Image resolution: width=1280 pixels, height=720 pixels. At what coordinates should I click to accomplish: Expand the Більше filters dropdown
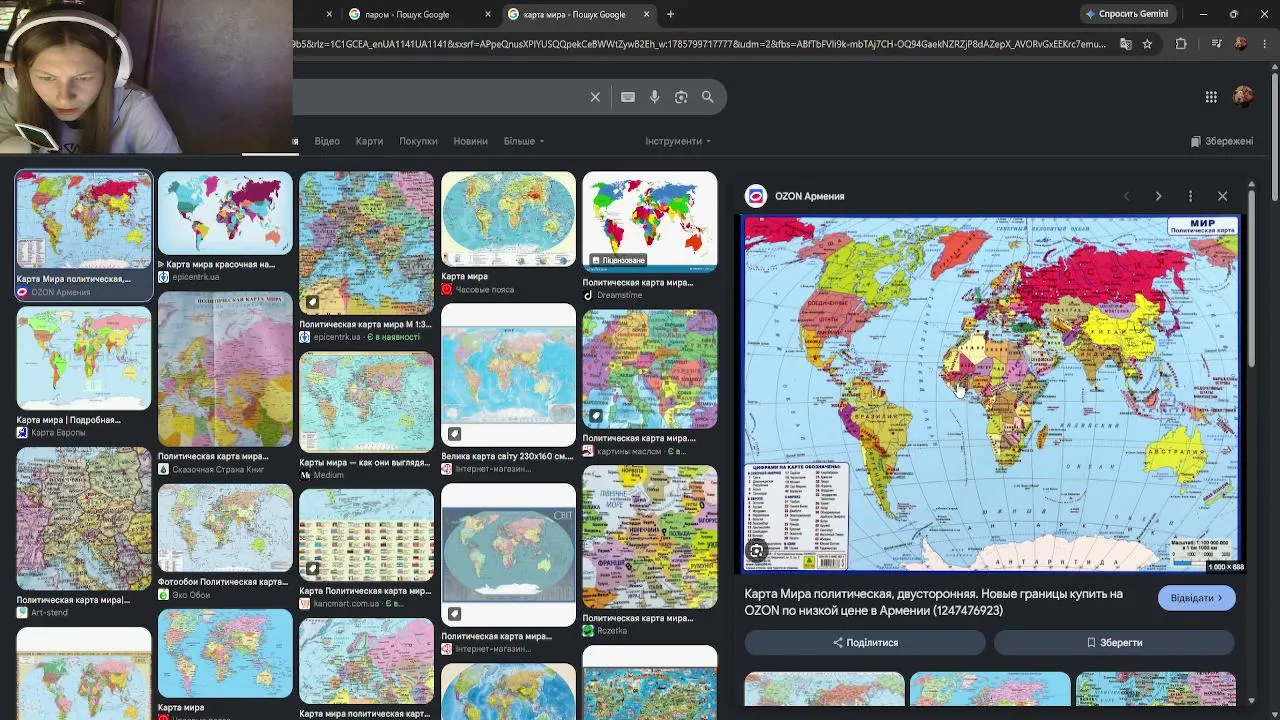(x=523, y=141)
